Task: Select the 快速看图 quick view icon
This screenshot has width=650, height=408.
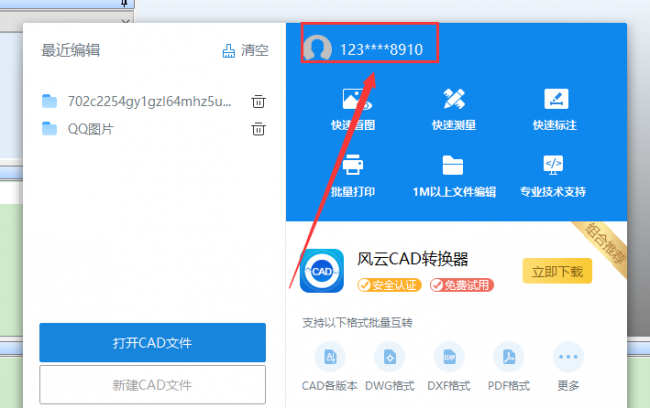Action: coord(355,99)
